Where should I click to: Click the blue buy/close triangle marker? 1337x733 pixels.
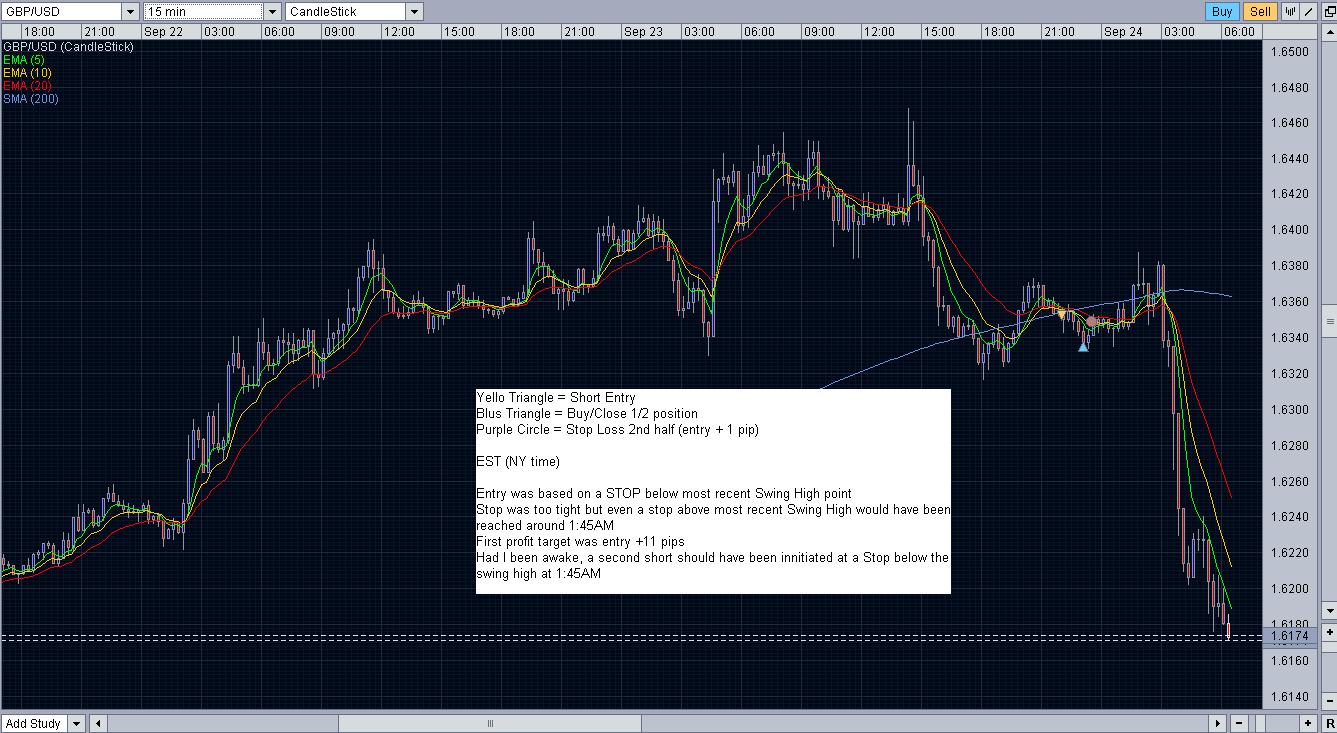(x=1083, y=347)
